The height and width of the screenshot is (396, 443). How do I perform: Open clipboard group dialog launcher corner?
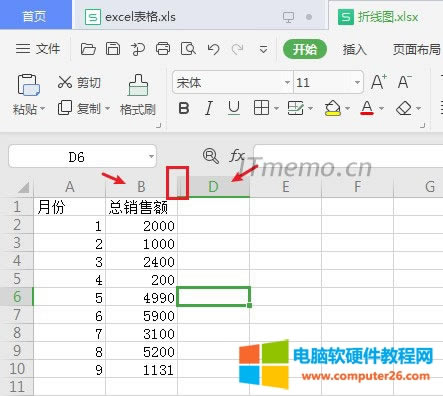tap(159, 125)
